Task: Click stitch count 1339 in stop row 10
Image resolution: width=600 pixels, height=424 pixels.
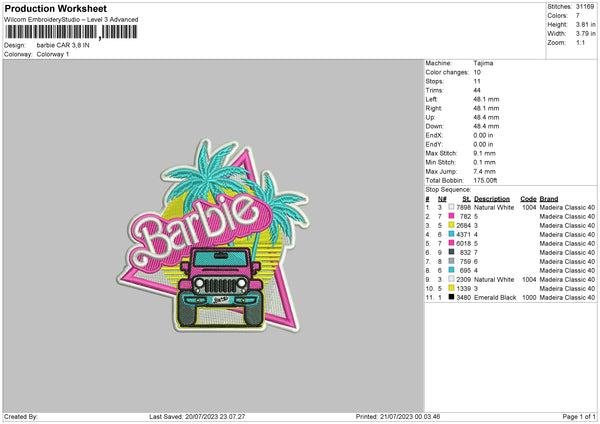Action: pos(463,289)
